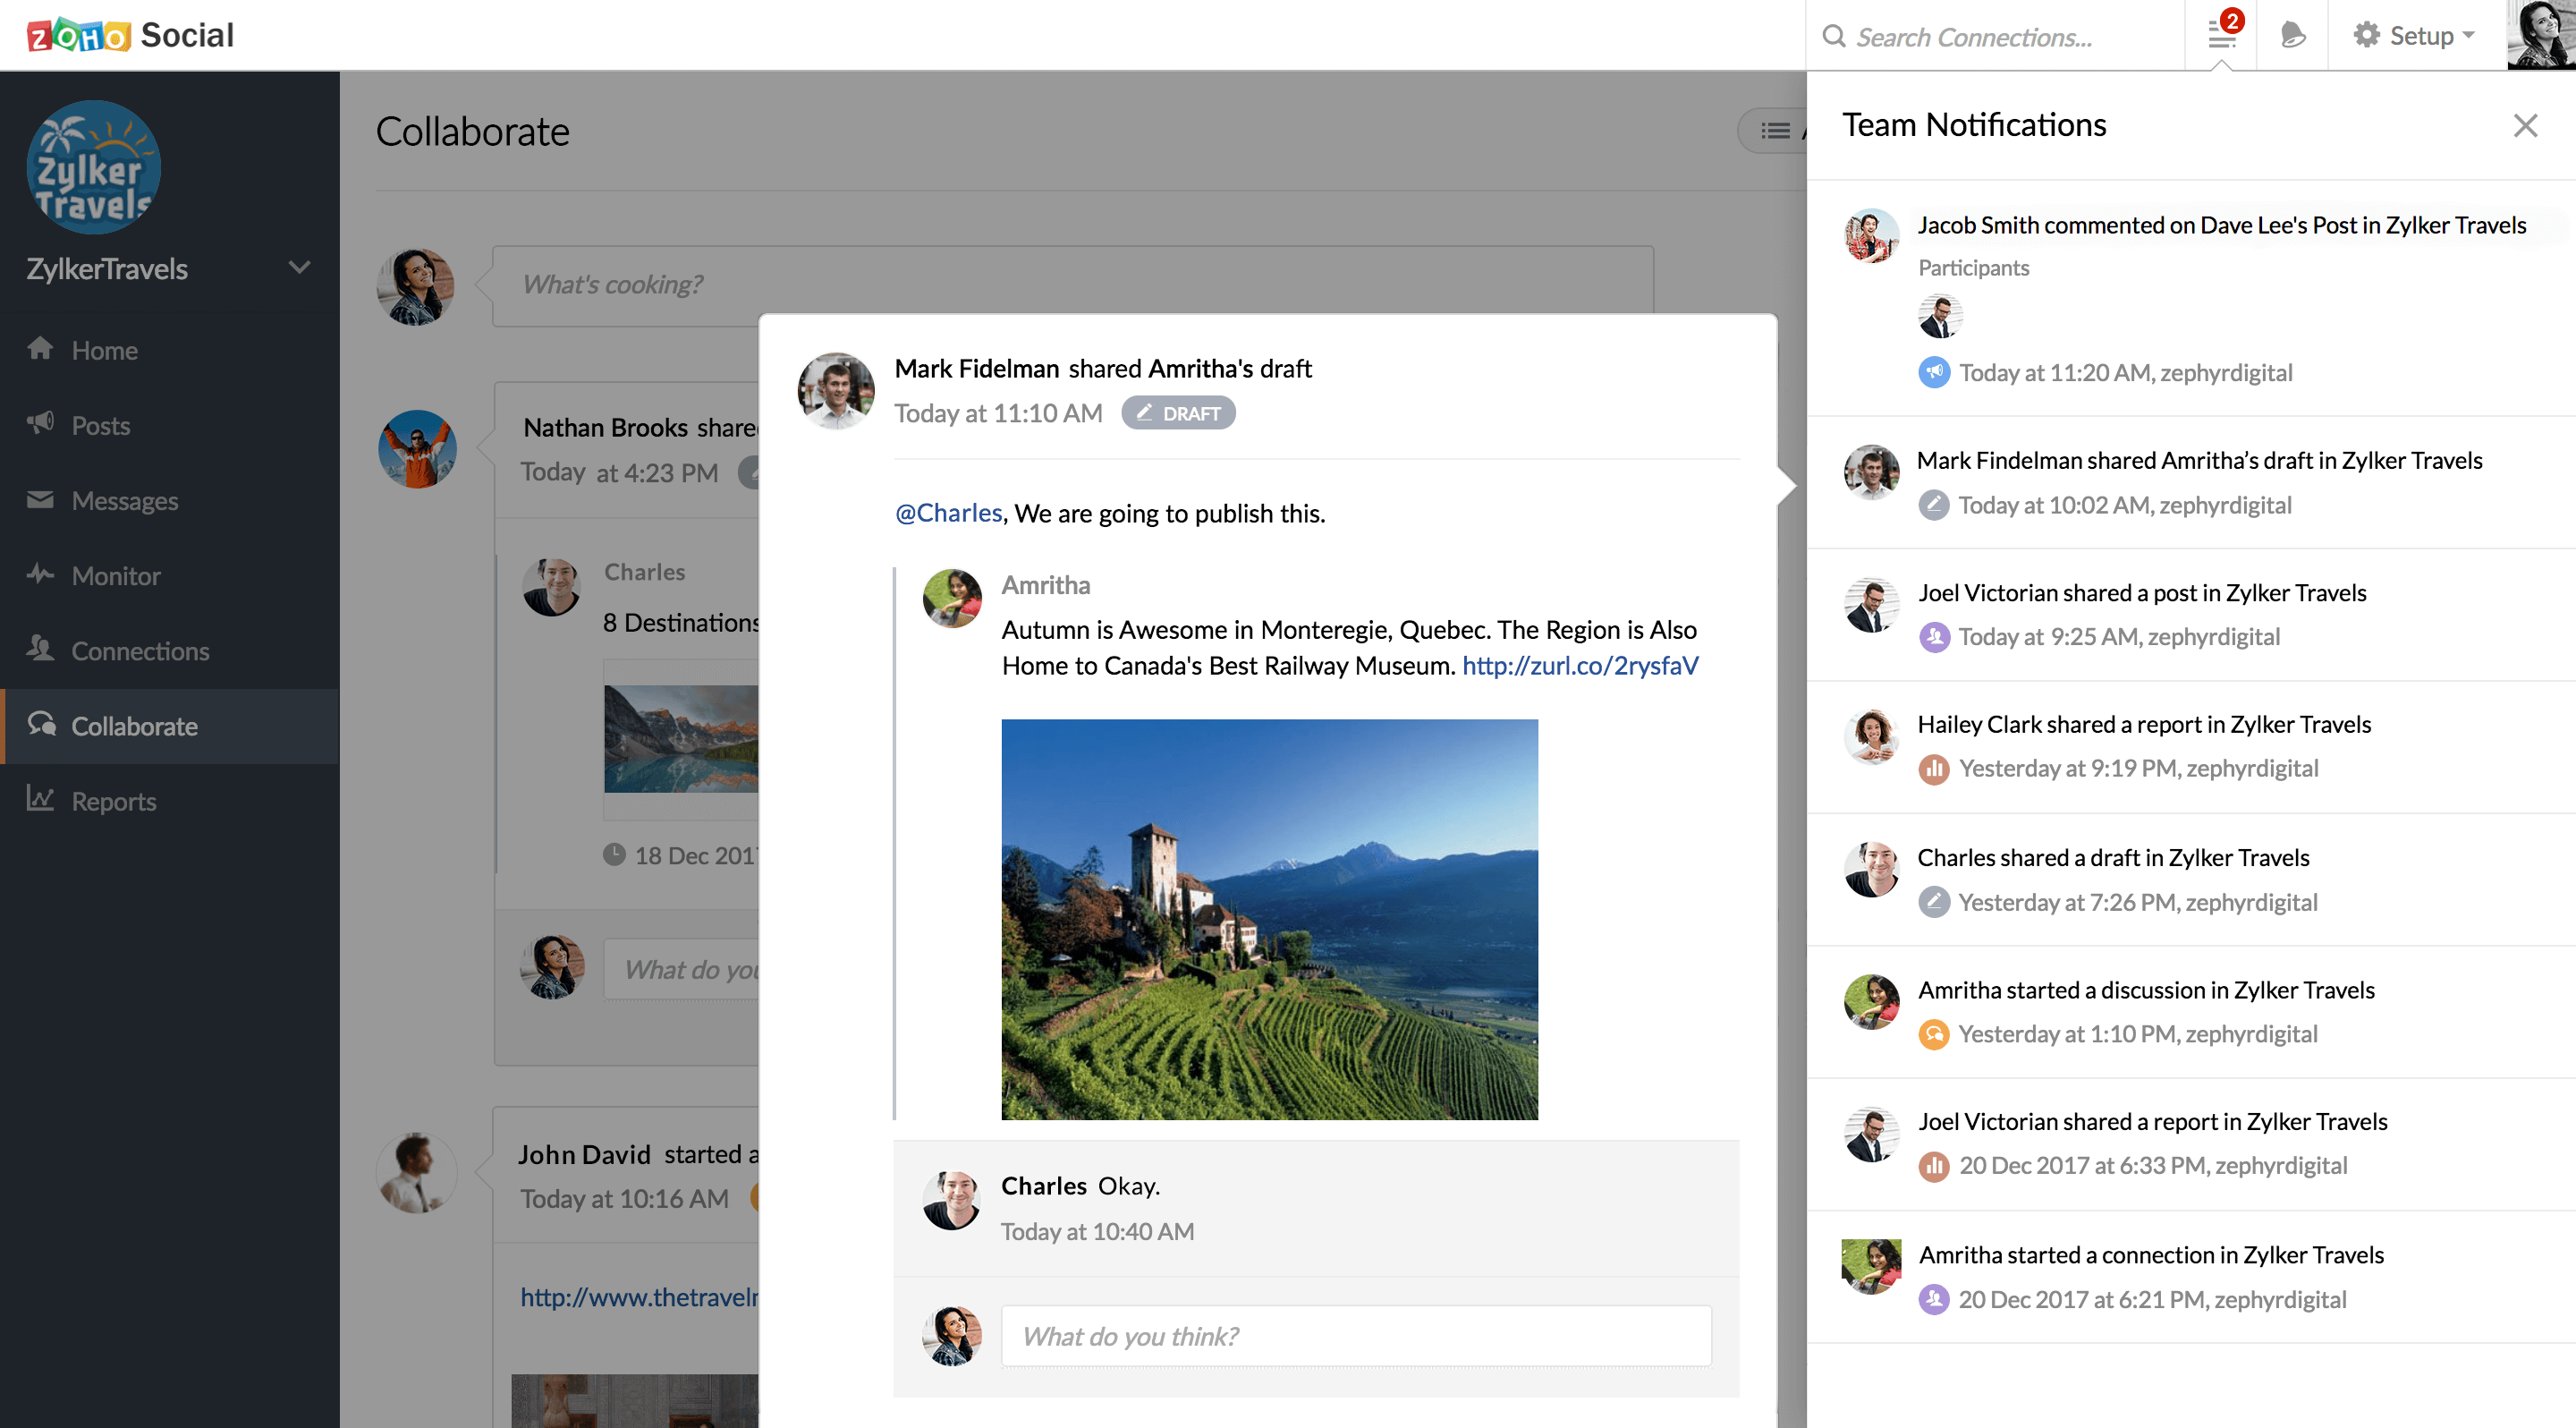Click the Home house icon
This screenshot has height=1428, width=2576.
40,347
